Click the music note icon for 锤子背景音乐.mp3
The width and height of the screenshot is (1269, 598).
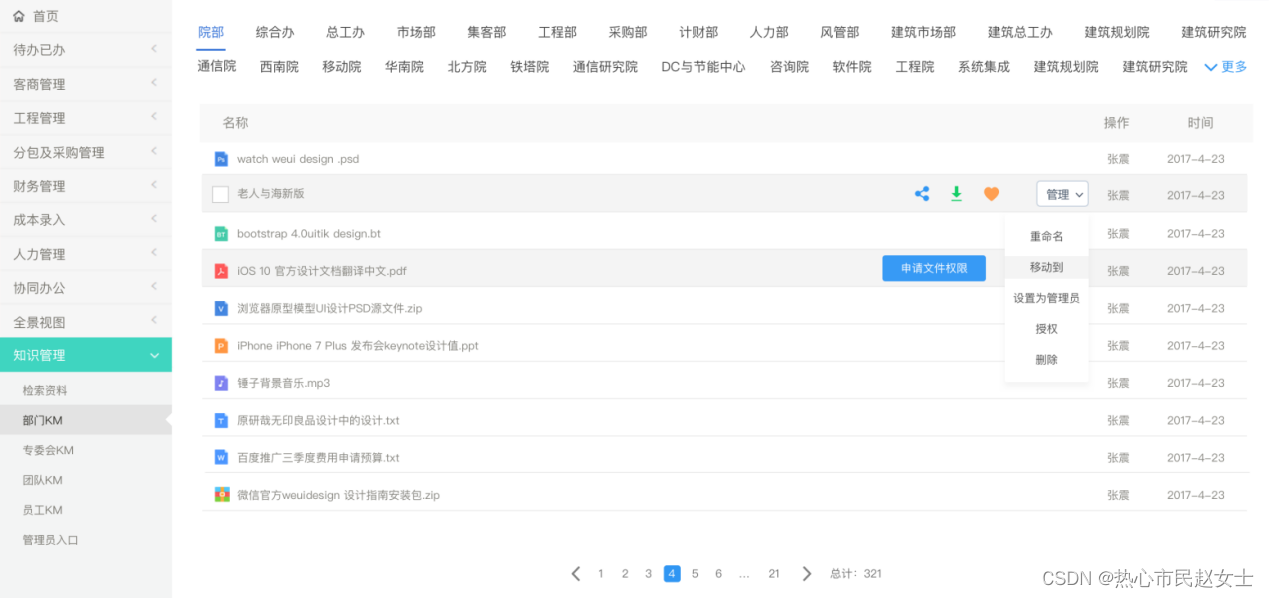coord(221,383)
